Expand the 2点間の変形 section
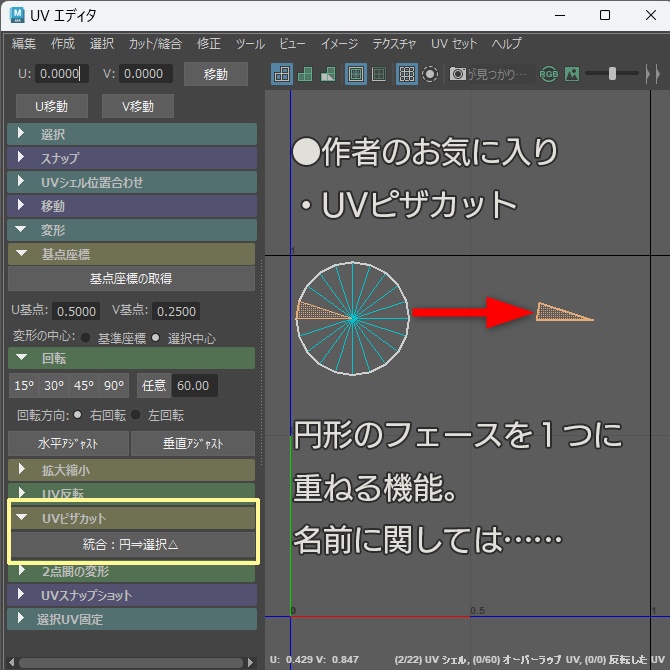 point(132,573)
